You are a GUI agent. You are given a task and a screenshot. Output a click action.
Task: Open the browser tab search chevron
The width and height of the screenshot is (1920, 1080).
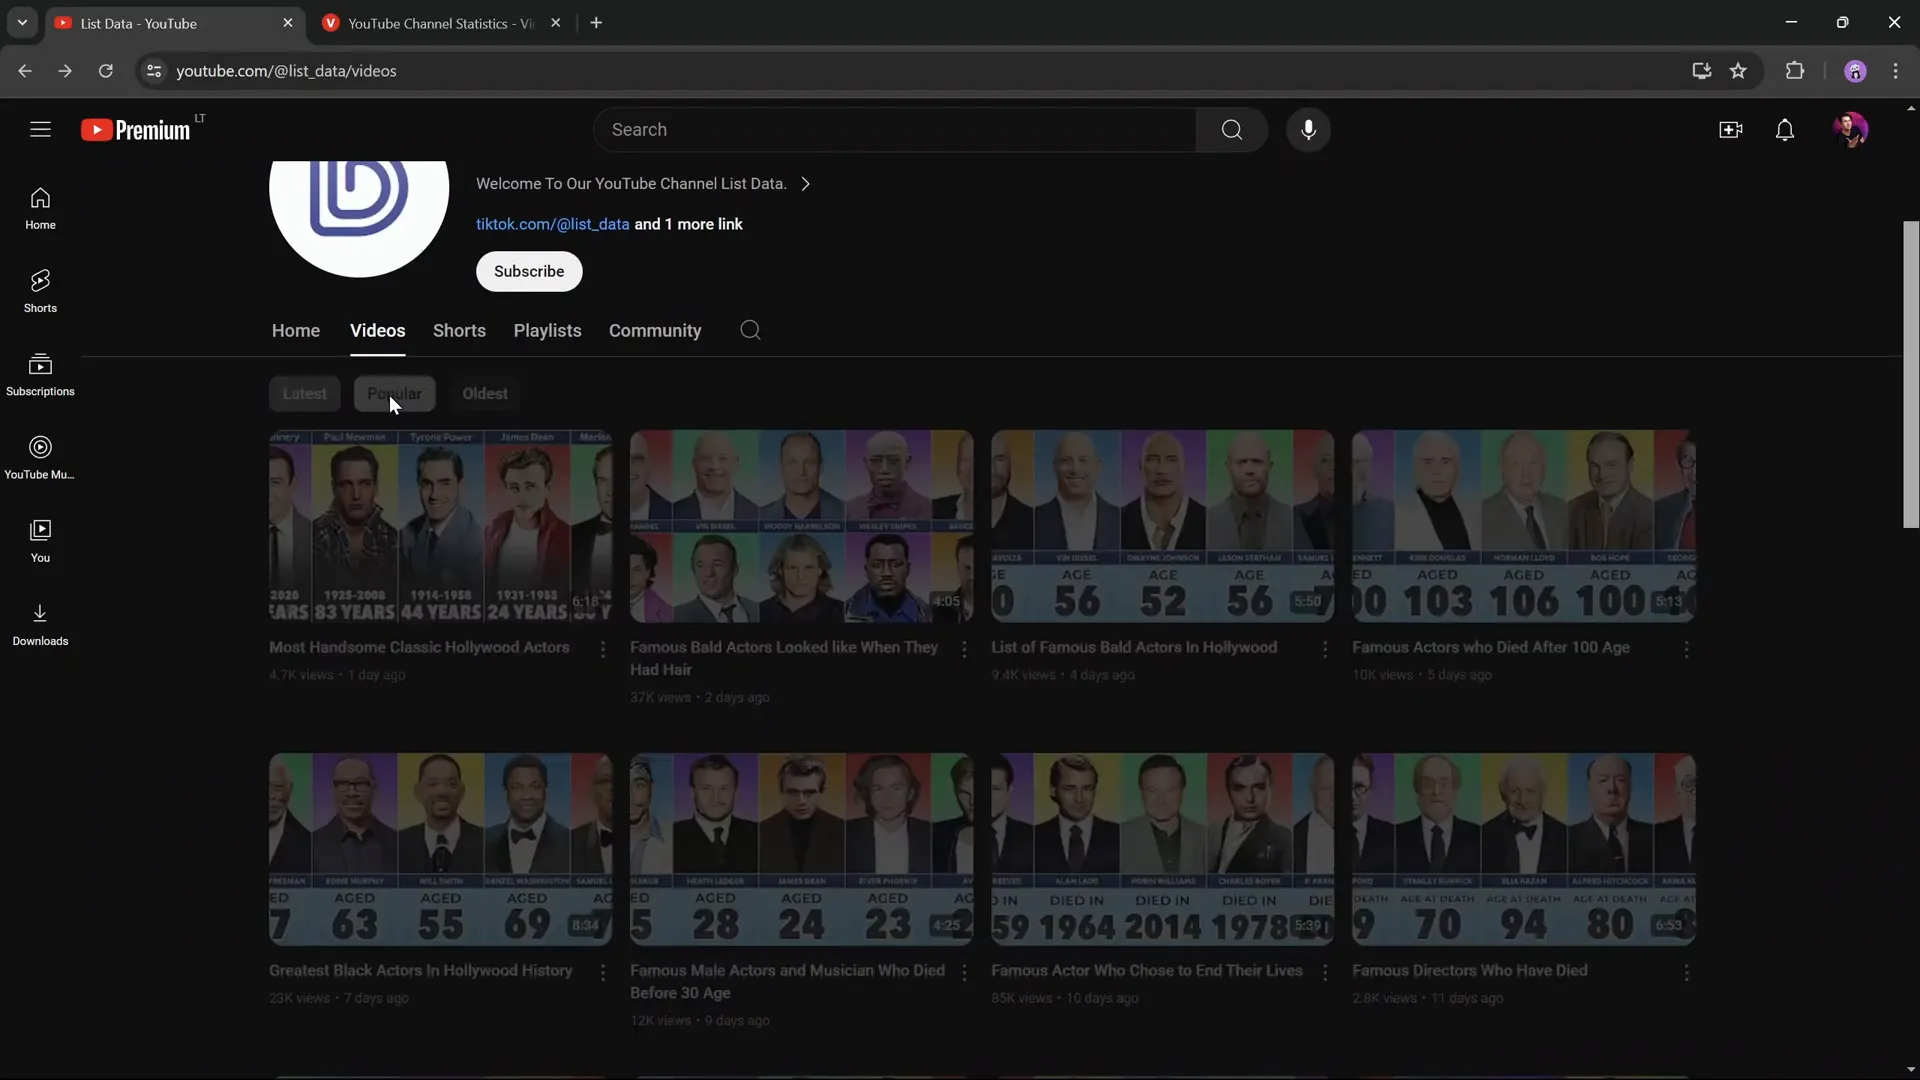point(21,22)
